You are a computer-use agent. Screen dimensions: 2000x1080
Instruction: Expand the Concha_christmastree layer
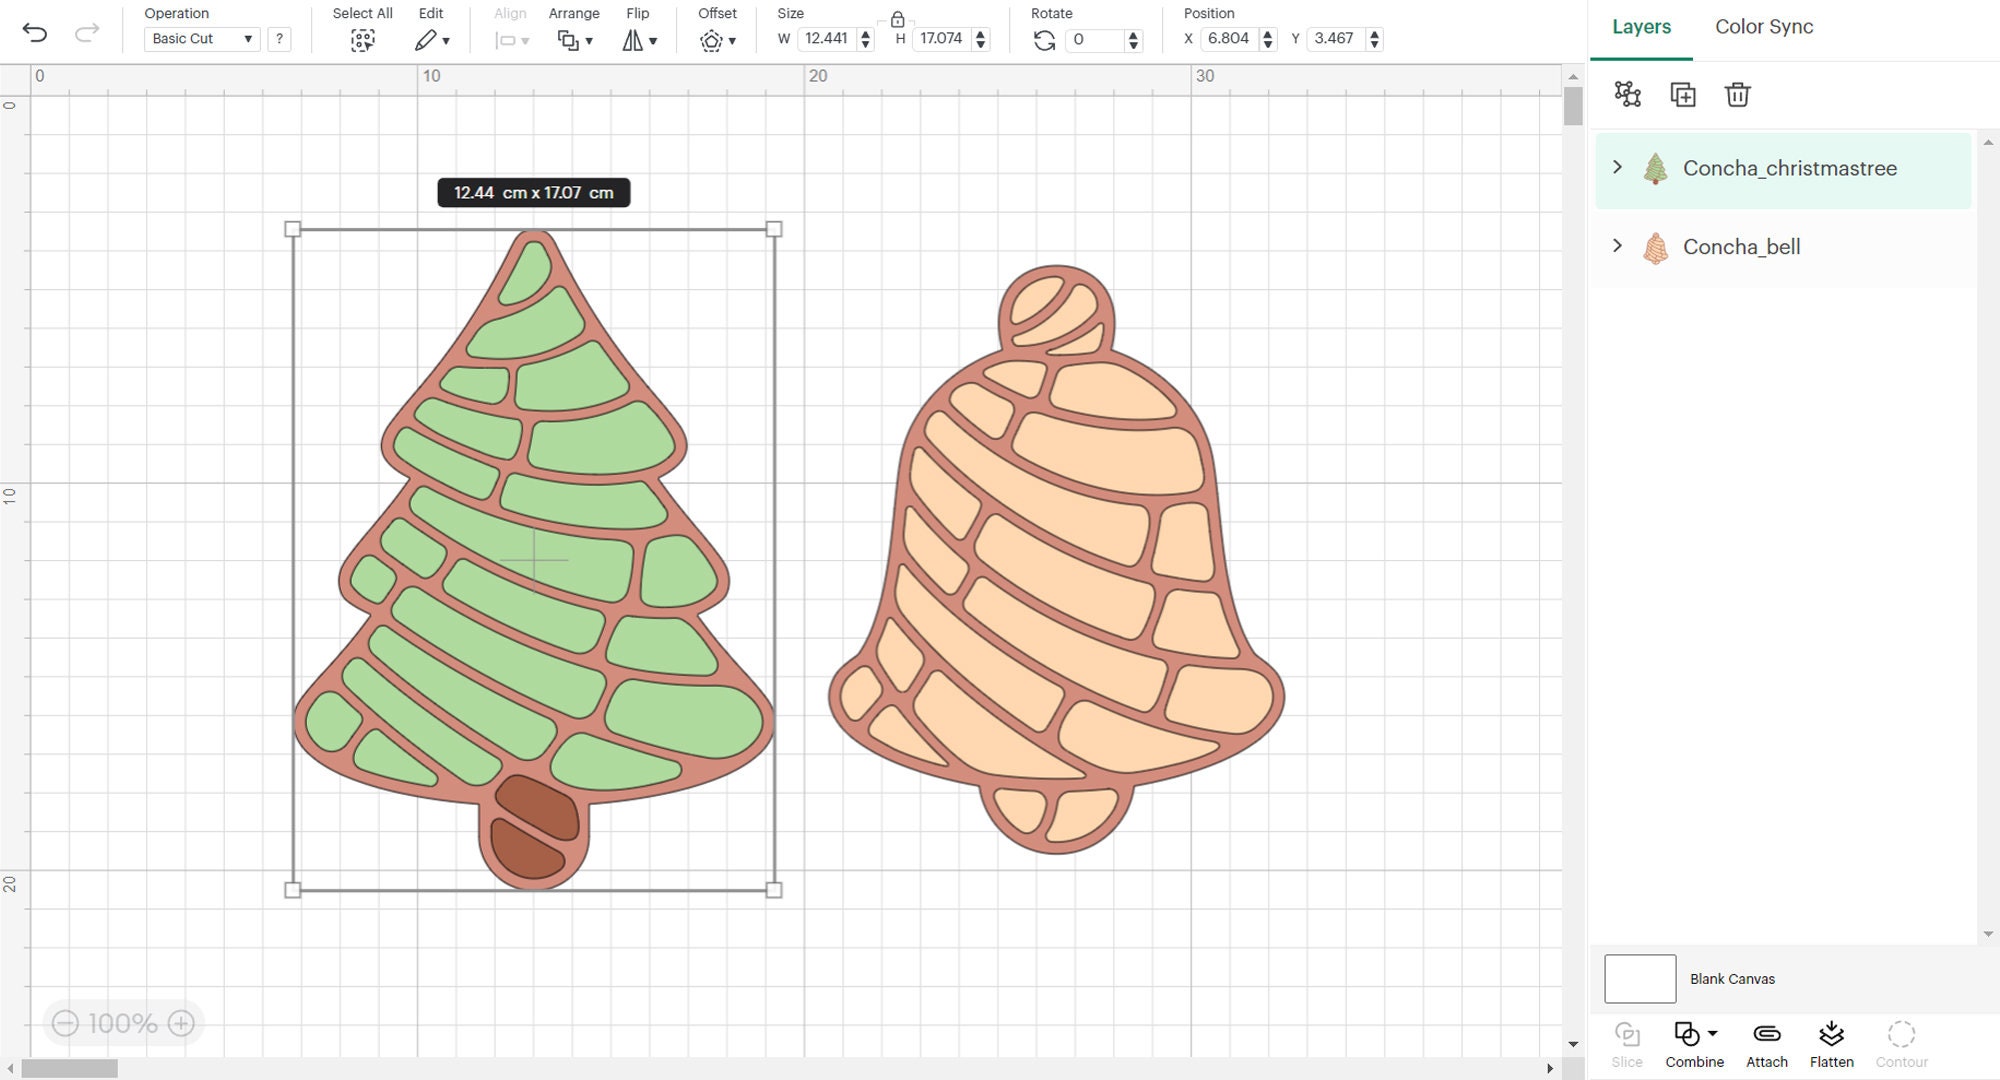pos(1617,168)
